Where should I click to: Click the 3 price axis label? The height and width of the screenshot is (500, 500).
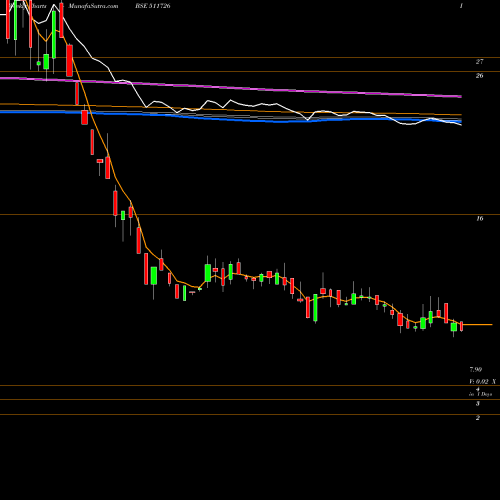(478, 404)
